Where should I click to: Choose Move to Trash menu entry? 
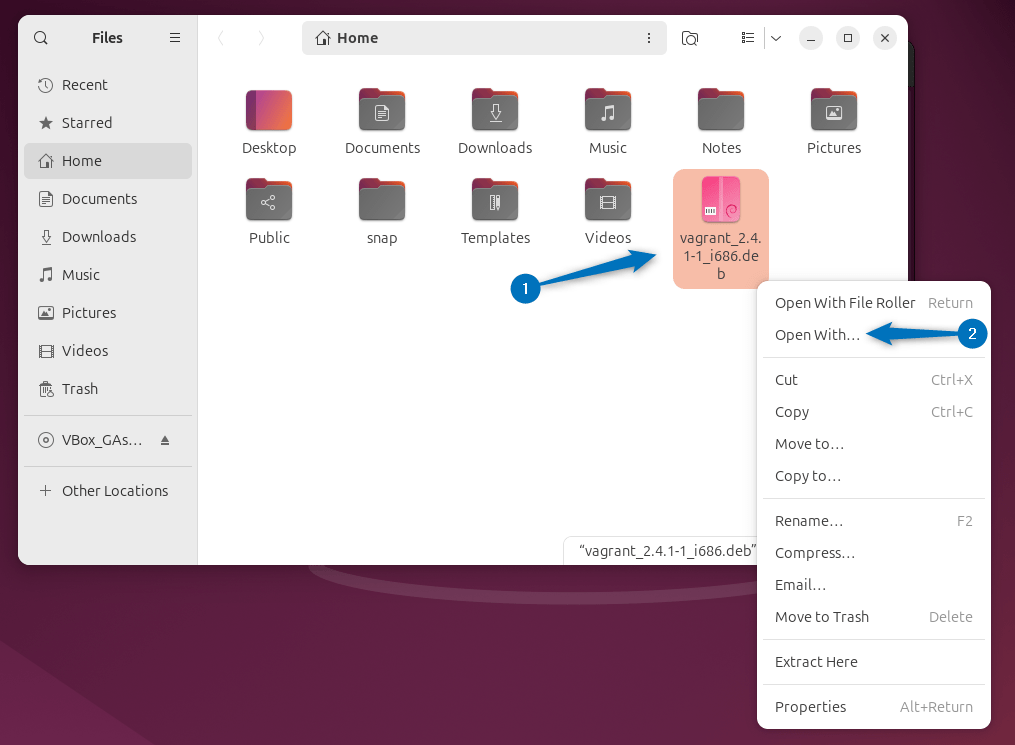click(x=821, y=617)
